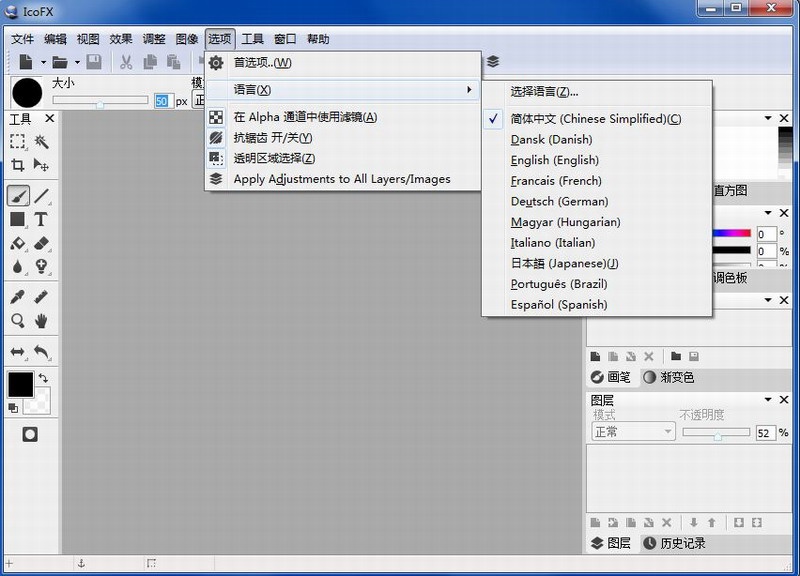Choose 日本語 (Japanese) language
Screen dimensions: 800x576
pyautogui.click(x=596, y=263)
